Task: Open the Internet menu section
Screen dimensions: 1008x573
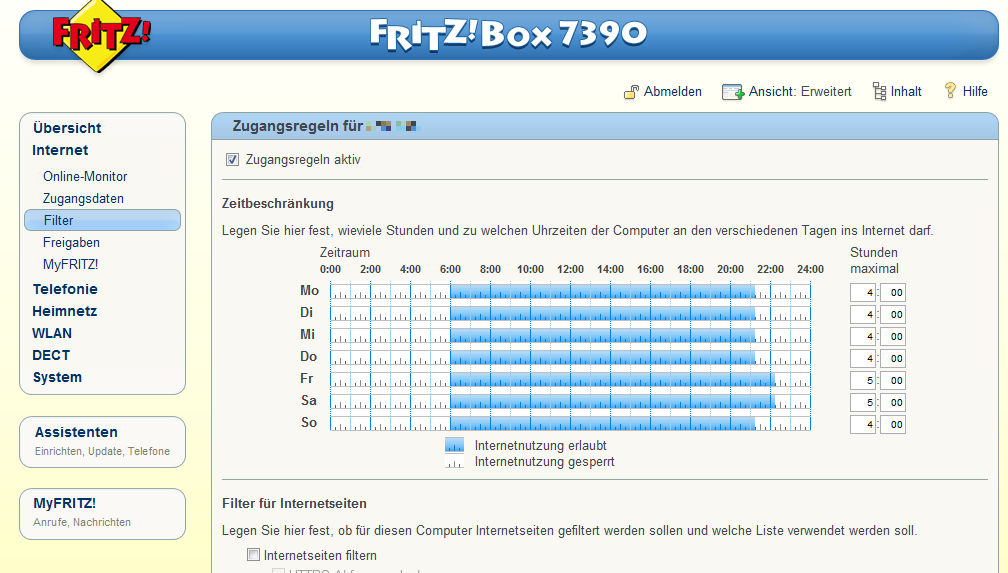Action: point(60,150)
